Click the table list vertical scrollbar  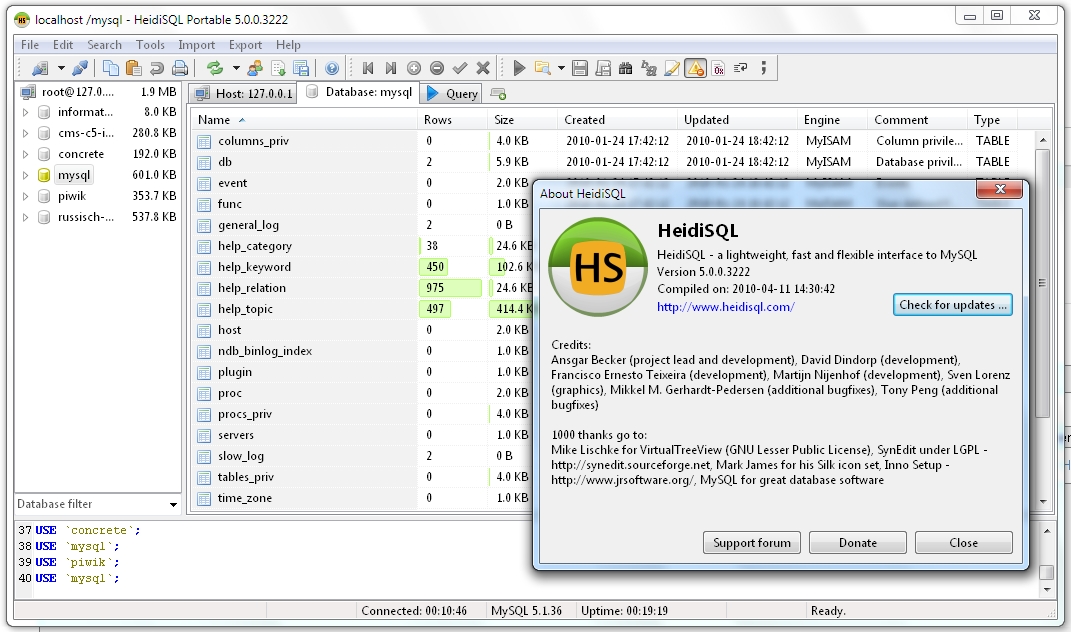point(1042,320)
